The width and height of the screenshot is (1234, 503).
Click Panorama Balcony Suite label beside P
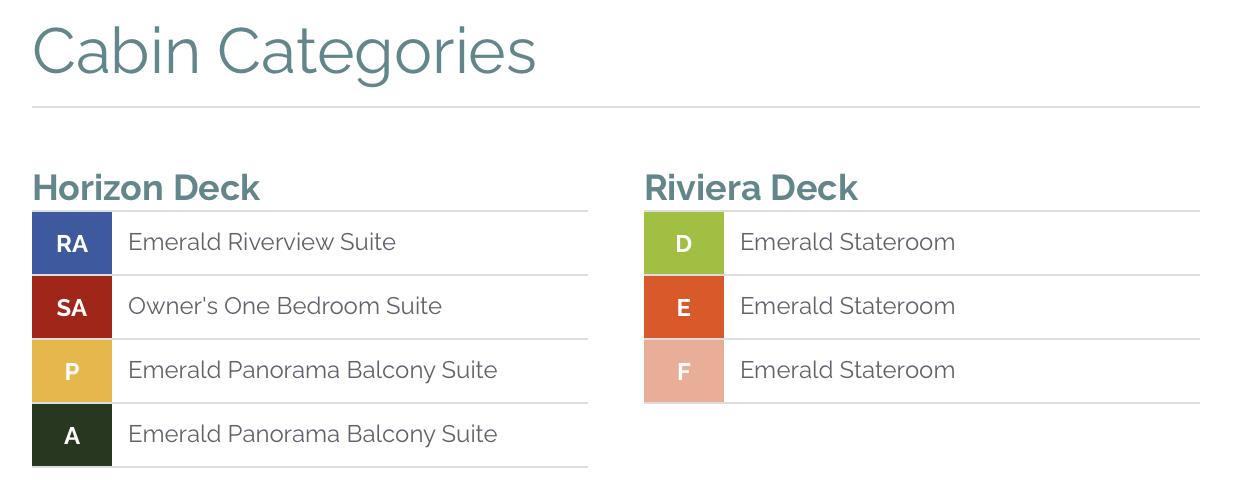pyautogui.click(x=312, y=370)
